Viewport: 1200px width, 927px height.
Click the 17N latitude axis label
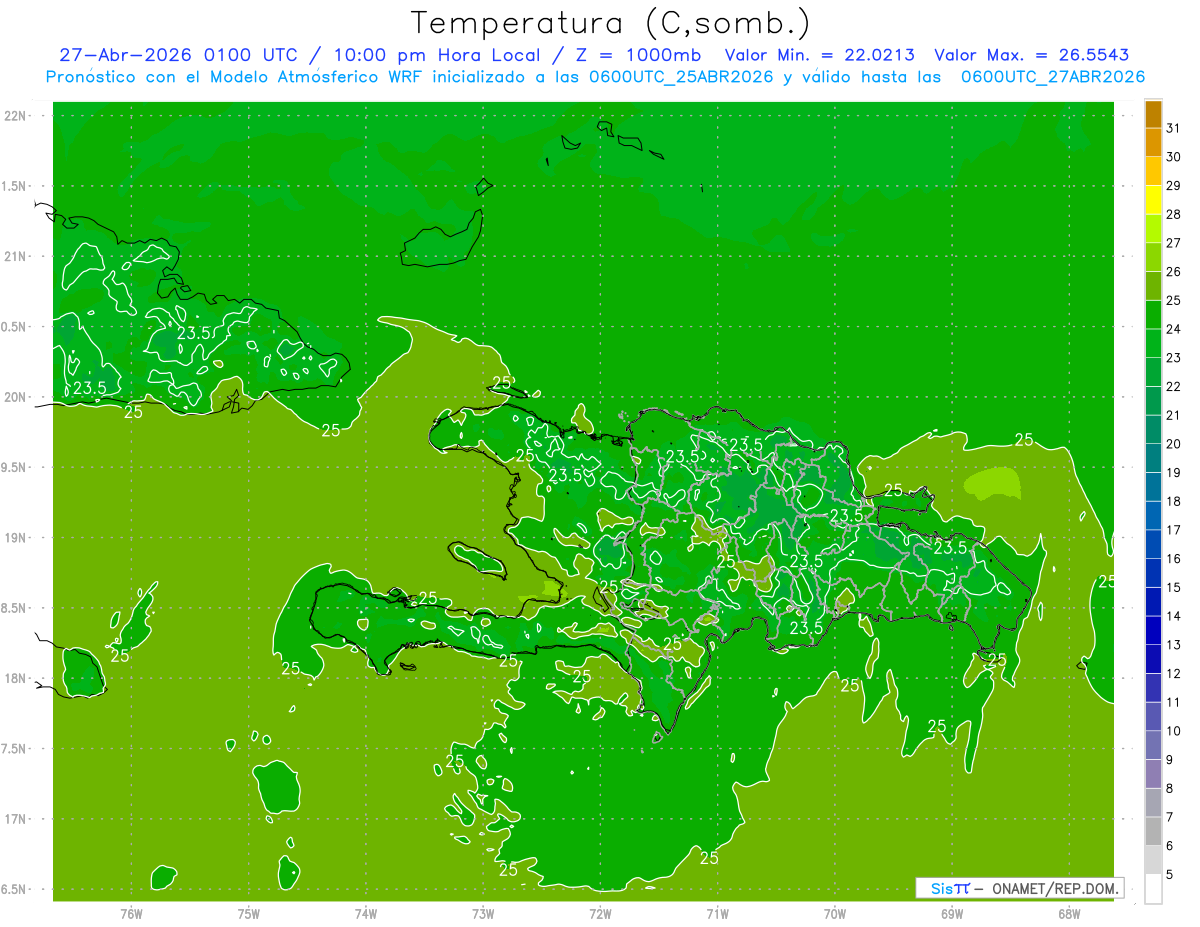[x=16, y=820]
